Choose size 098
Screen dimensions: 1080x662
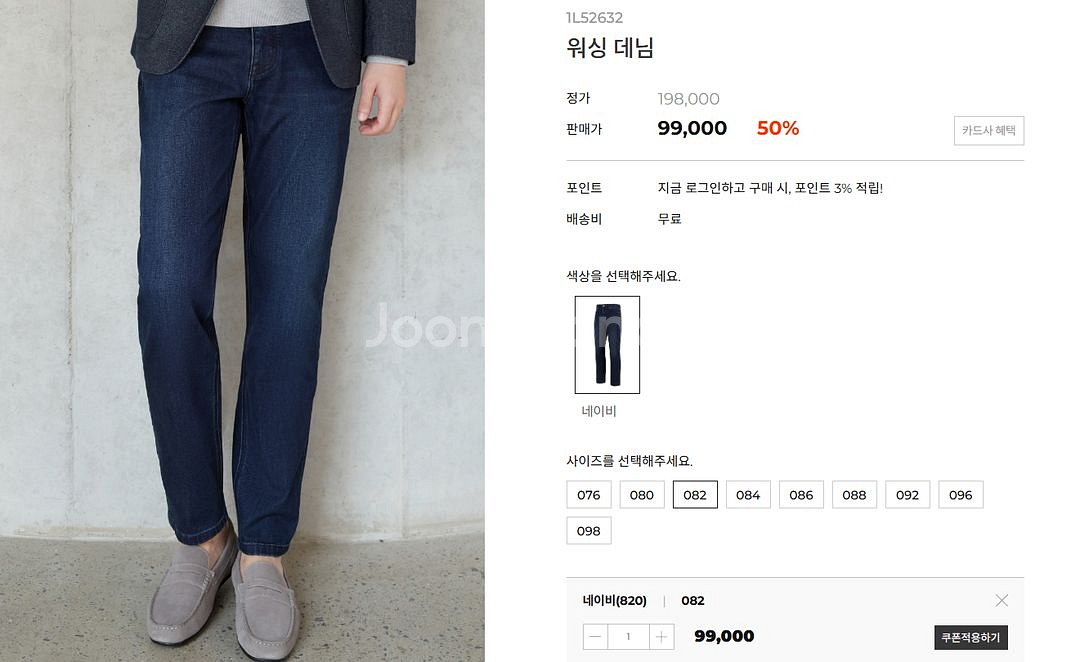(x=588, y=530)
